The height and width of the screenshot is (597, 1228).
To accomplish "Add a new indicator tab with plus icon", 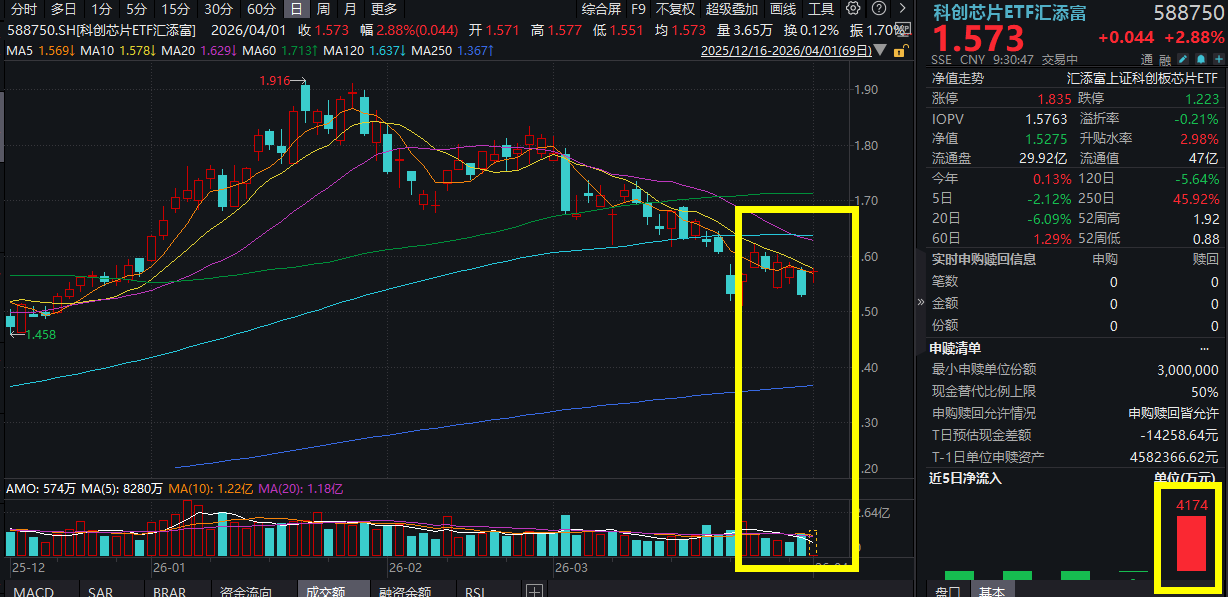I will point(536,591).
